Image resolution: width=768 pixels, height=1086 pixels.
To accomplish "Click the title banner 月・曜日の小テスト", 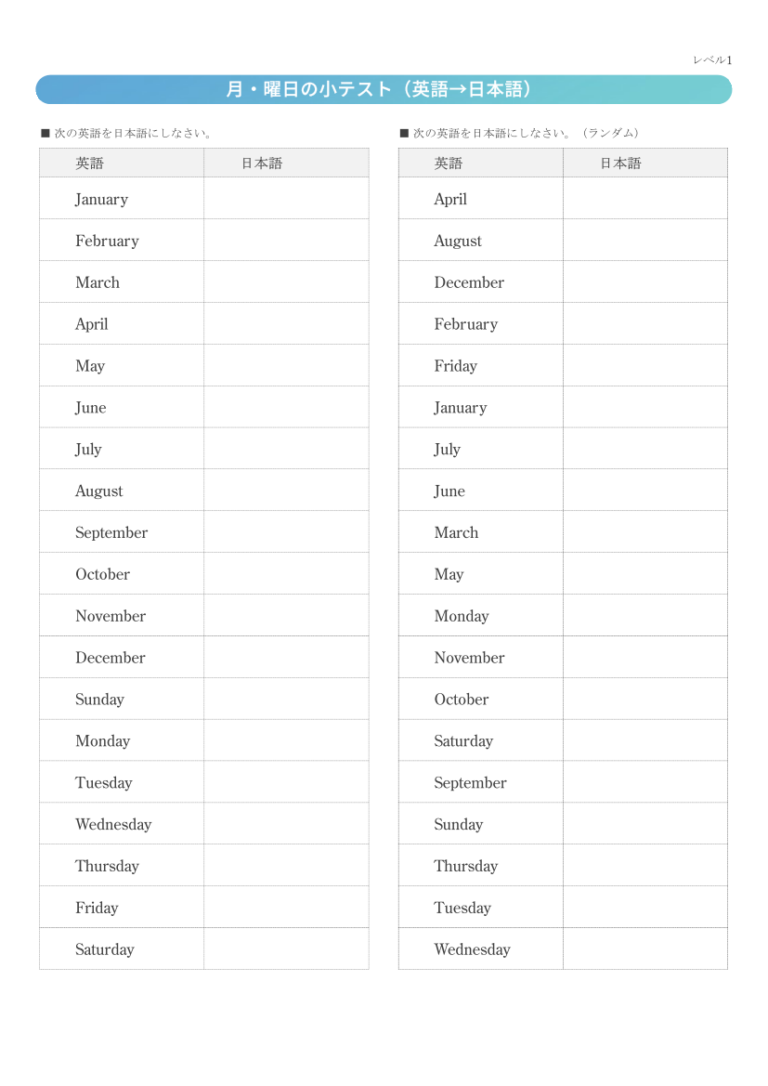I will pos(383,90).
